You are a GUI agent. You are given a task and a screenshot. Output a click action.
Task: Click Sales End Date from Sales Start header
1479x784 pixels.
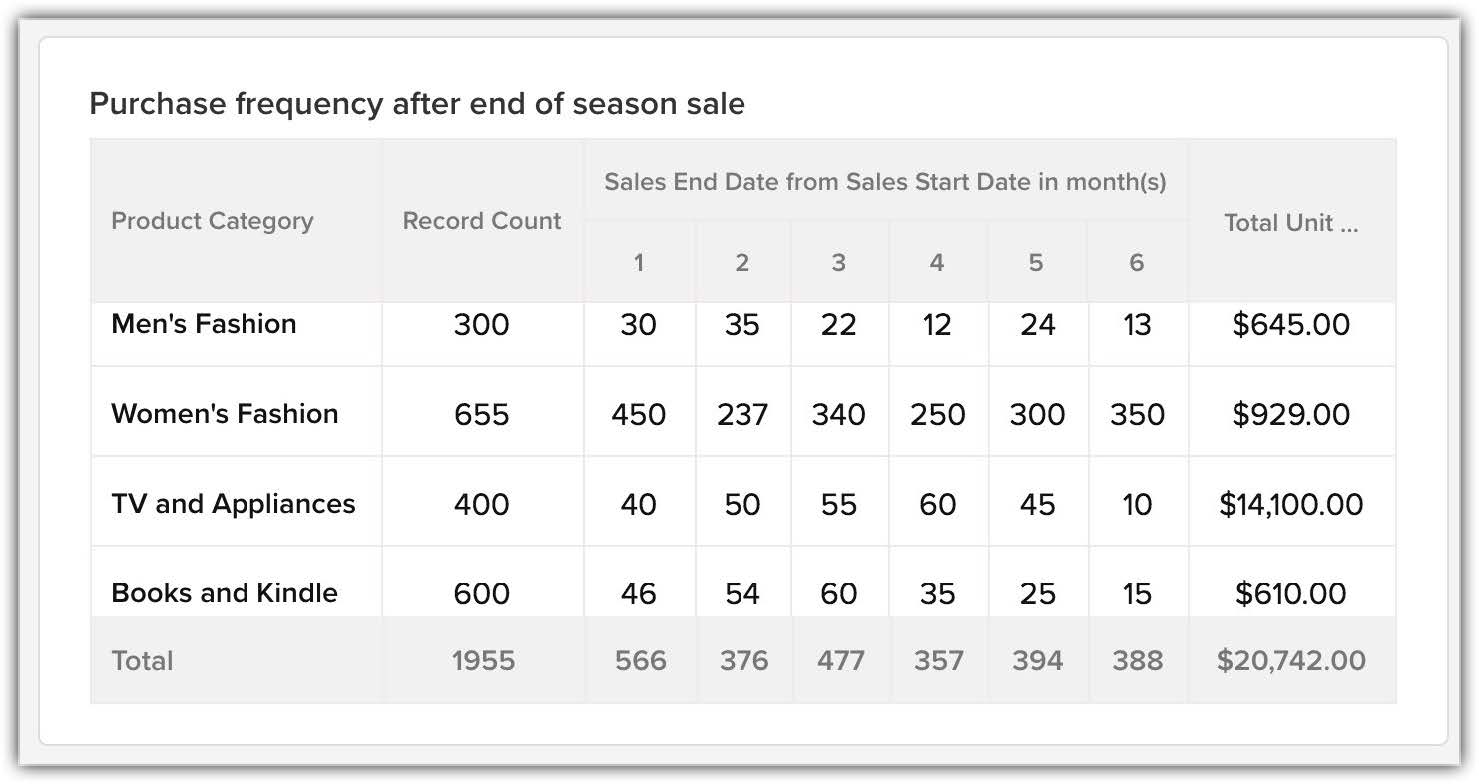pos(885,182)
